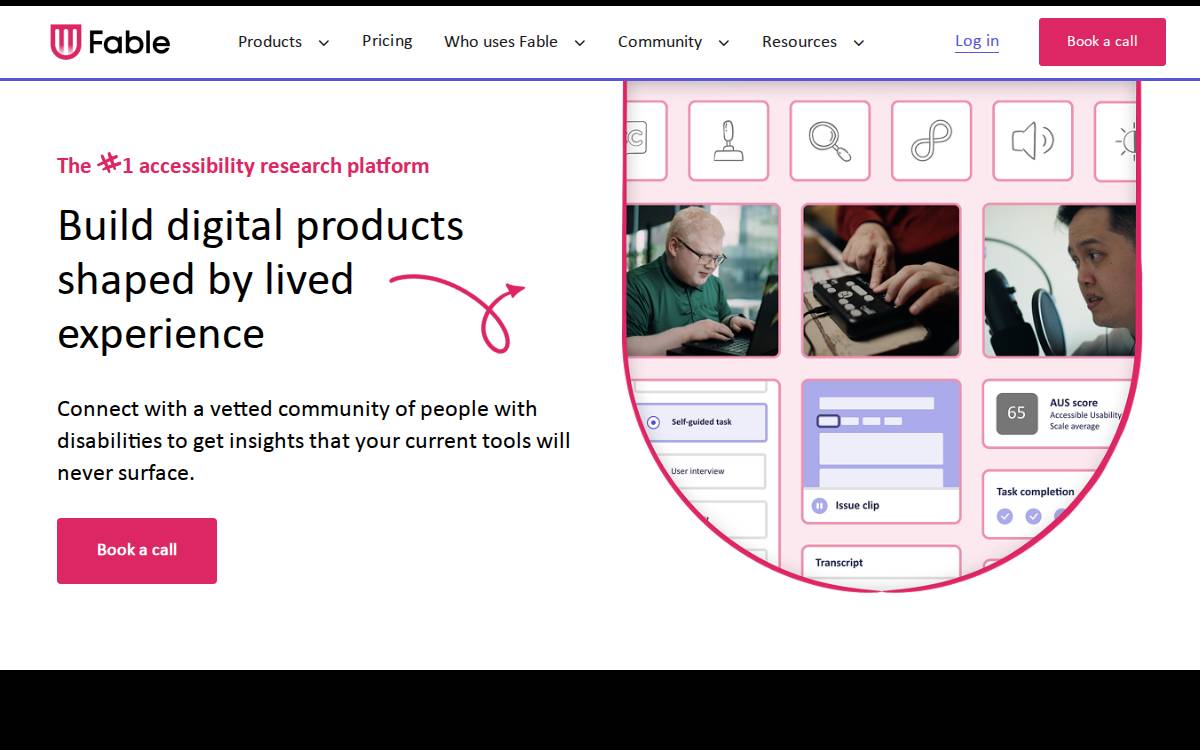
Task: Click the speaker volume icon tile
Action: (x=1033, y=141)
